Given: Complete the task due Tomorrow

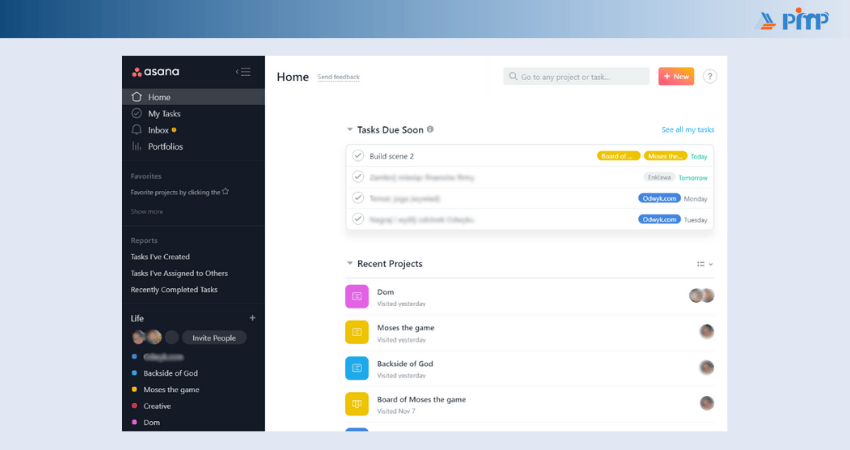Looking at the screenshot, I should pos(358,177).
